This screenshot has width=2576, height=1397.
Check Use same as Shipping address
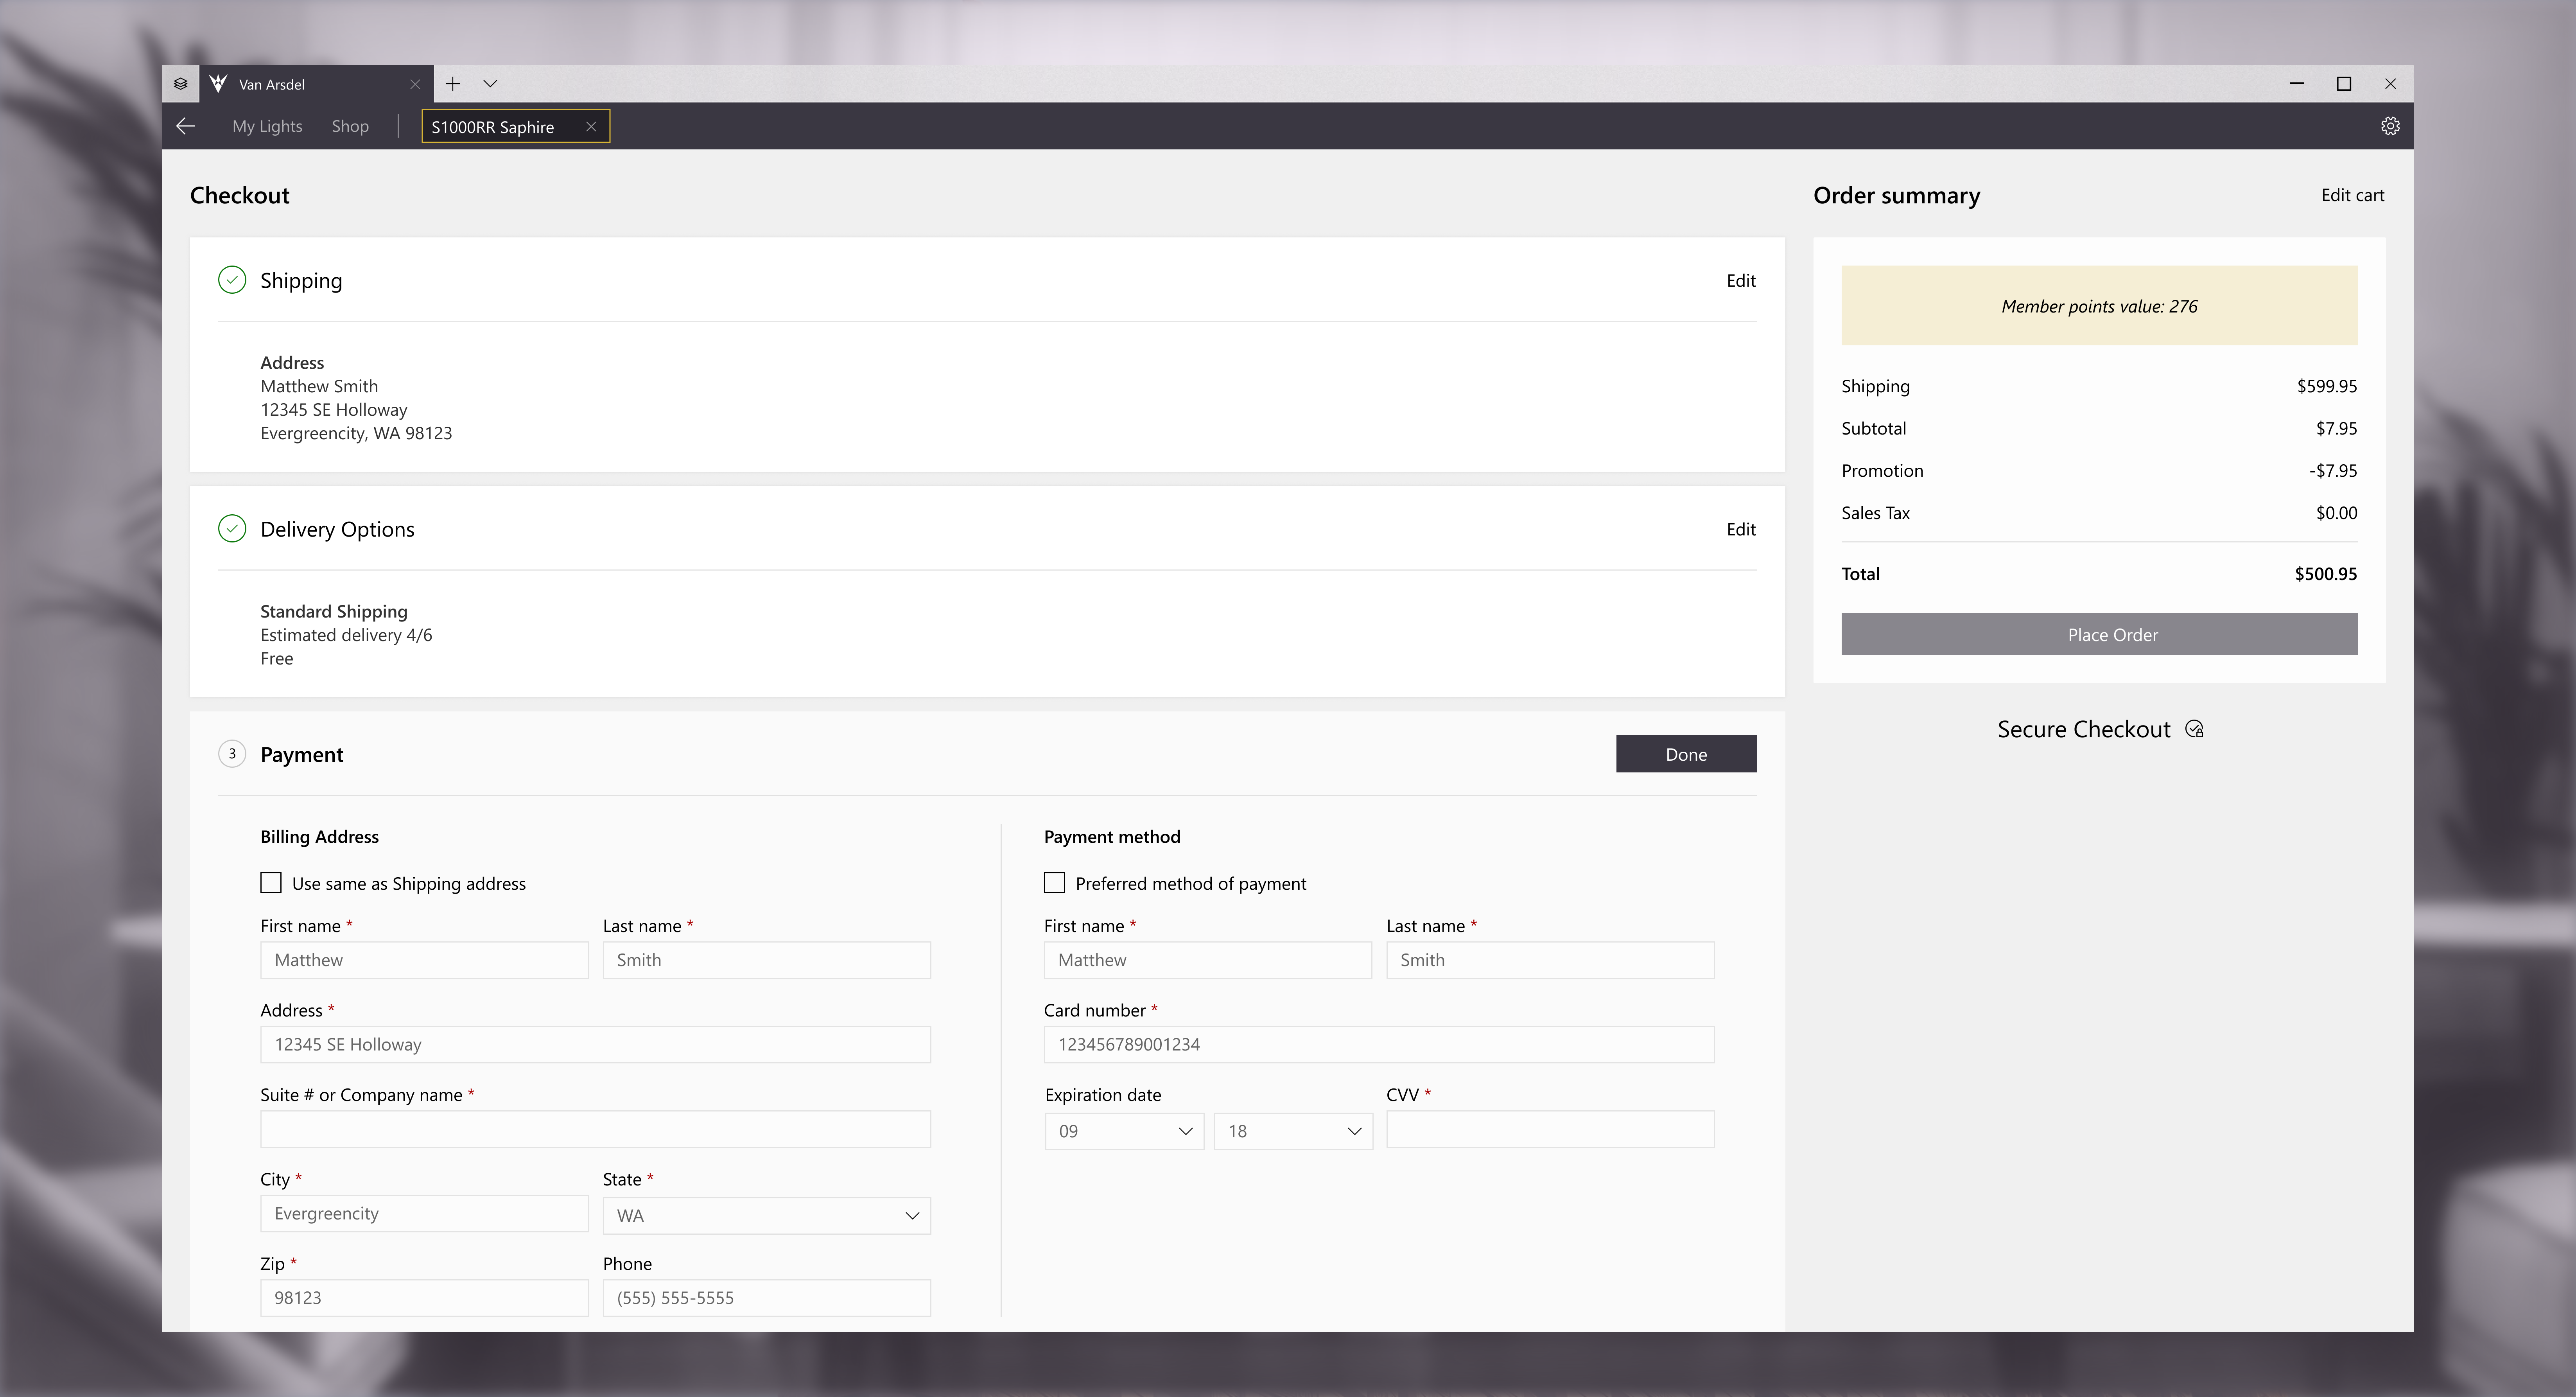271,883
